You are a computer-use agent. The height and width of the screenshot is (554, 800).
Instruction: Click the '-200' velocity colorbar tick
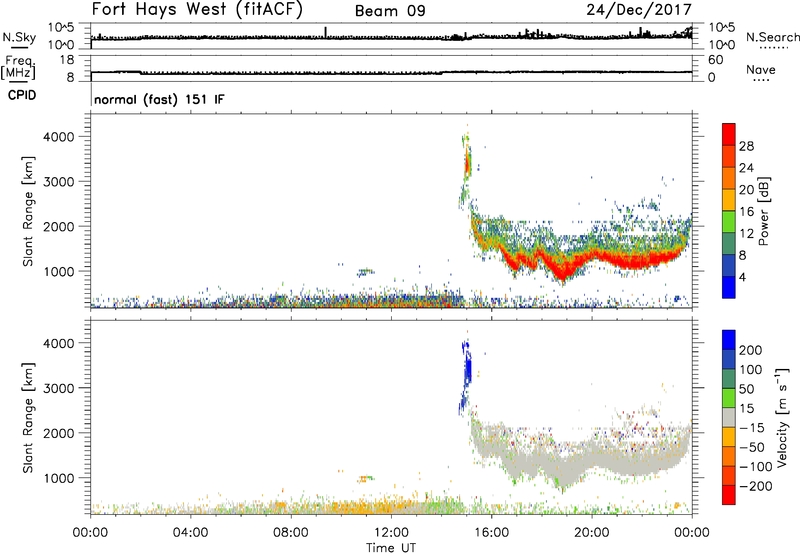point(756,486)
